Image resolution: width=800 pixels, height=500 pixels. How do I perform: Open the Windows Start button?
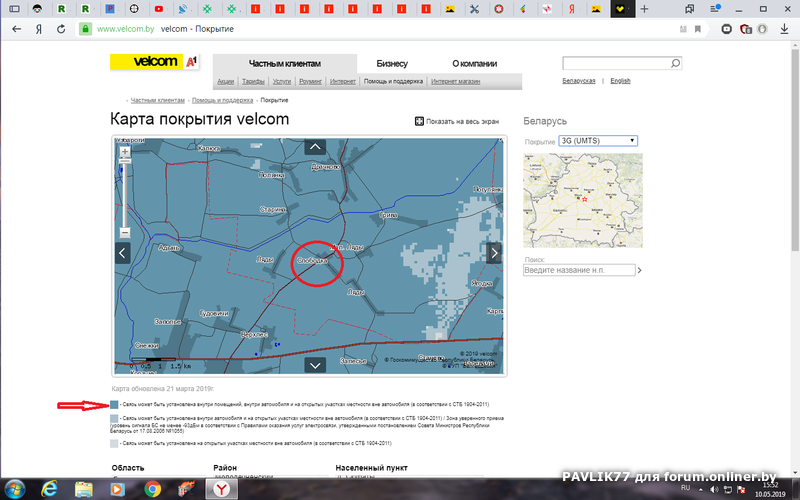point(14,489)
